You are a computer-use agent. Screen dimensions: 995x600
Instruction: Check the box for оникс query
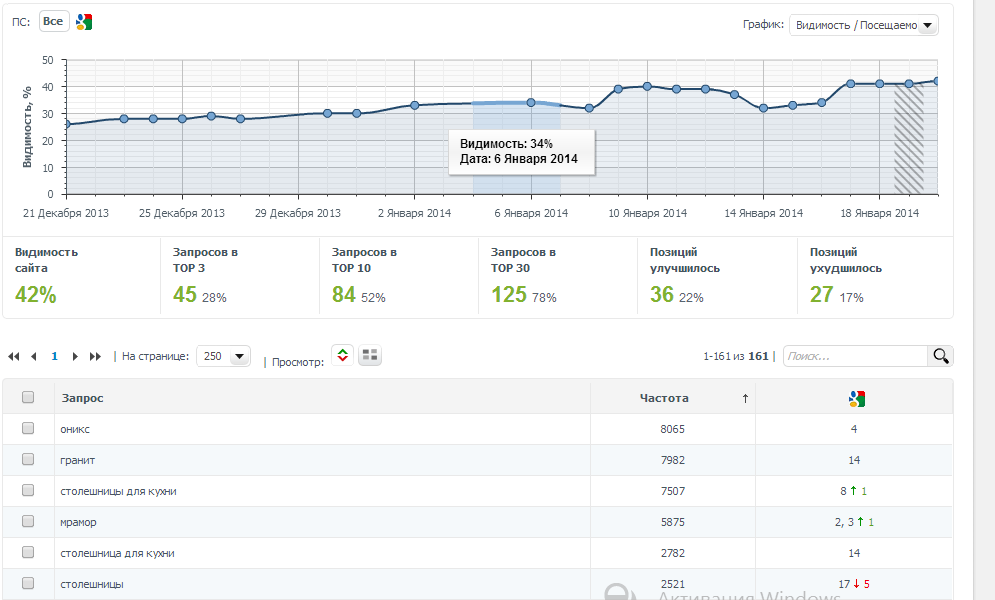[x=28, y=429]
